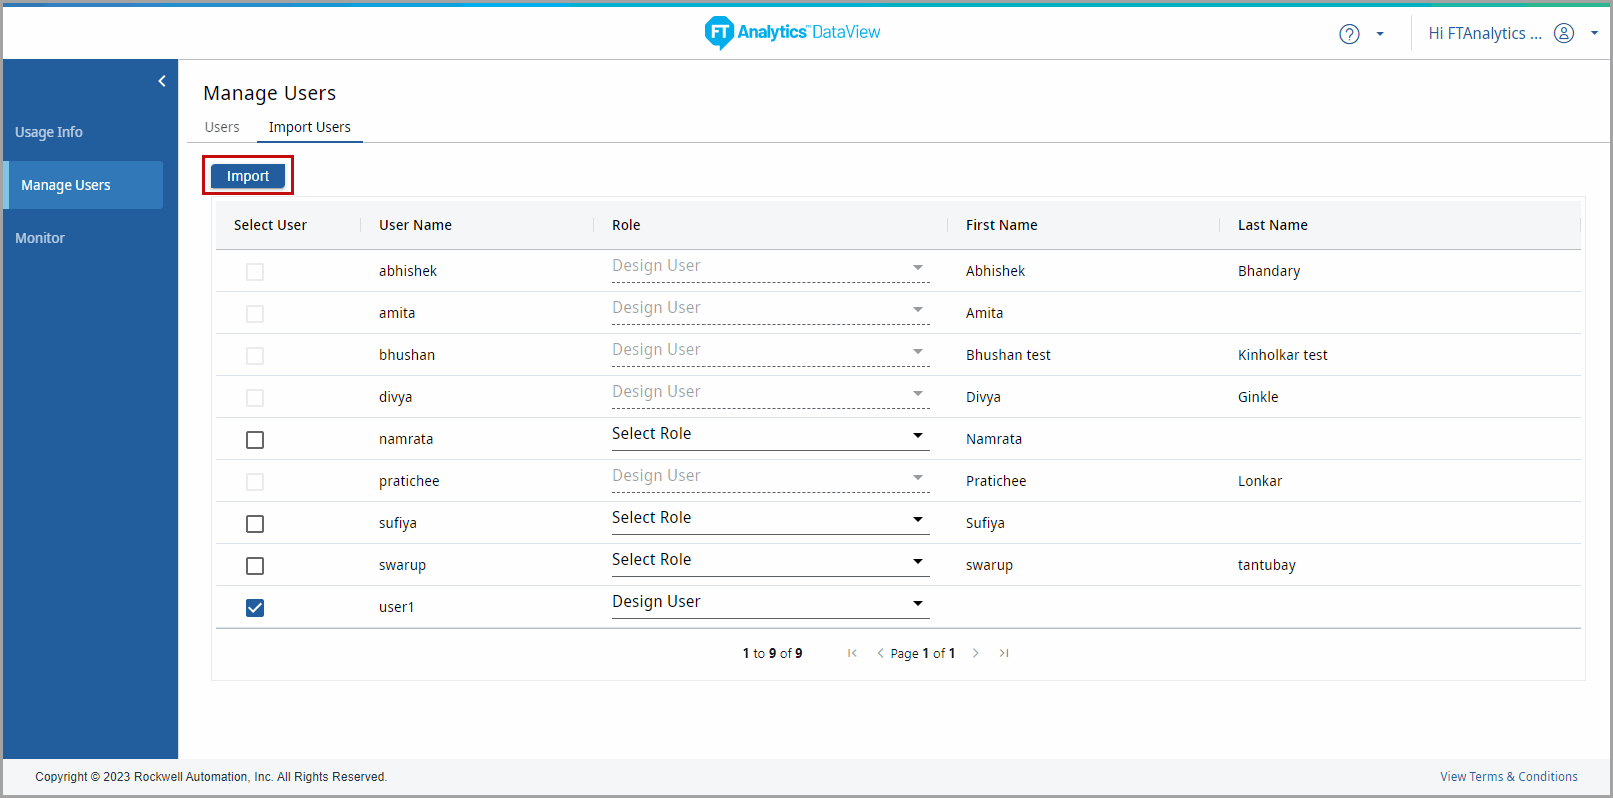This screenshot has height=798, width=1613.
Task: Select the checkbox for sufiya
Action: tap(255, 524)
